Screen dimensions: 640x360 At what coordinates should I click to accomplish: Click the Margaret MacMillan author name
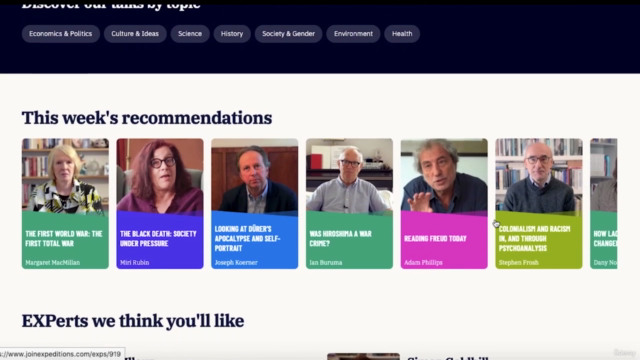click(53, 262)
